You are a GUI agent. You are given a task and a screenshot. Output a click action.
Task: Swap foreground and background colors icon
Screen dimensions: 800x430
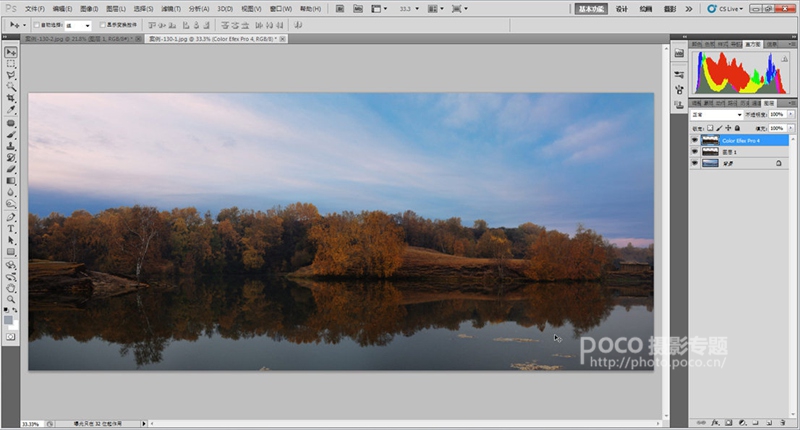click(x=15, y=310)
